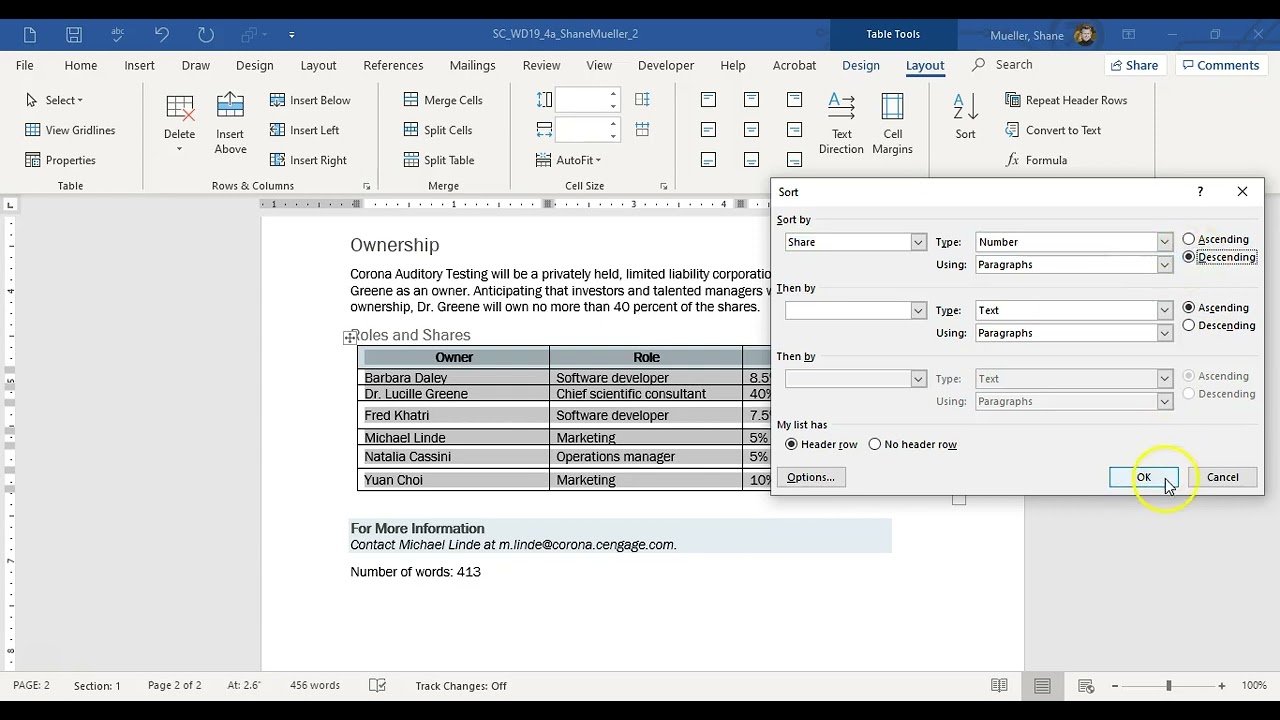Open the Customize Quick Access Toolbar arrow

coord(292,34)
